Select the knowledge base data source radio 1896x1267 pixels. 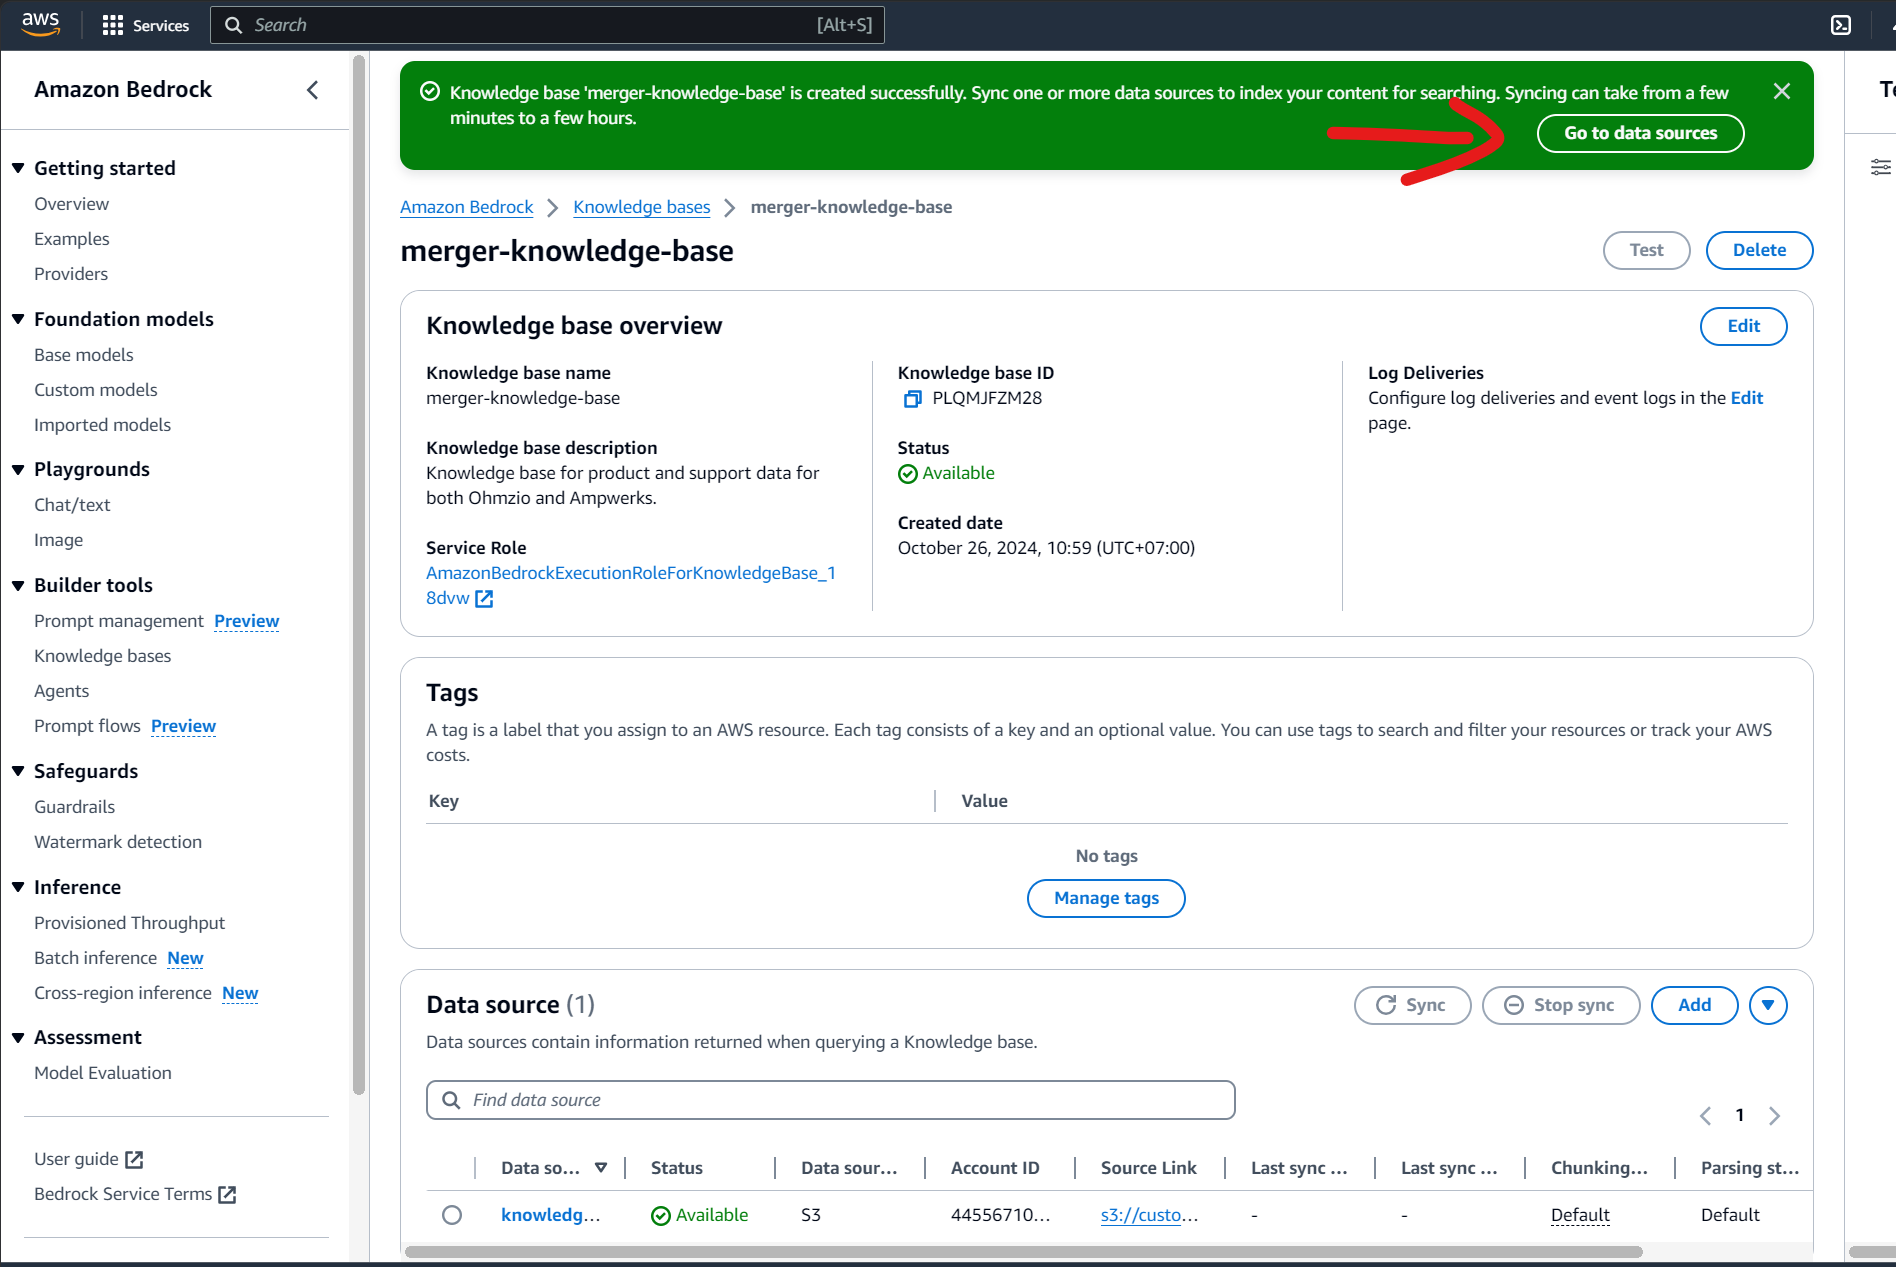click(452, 1215)
